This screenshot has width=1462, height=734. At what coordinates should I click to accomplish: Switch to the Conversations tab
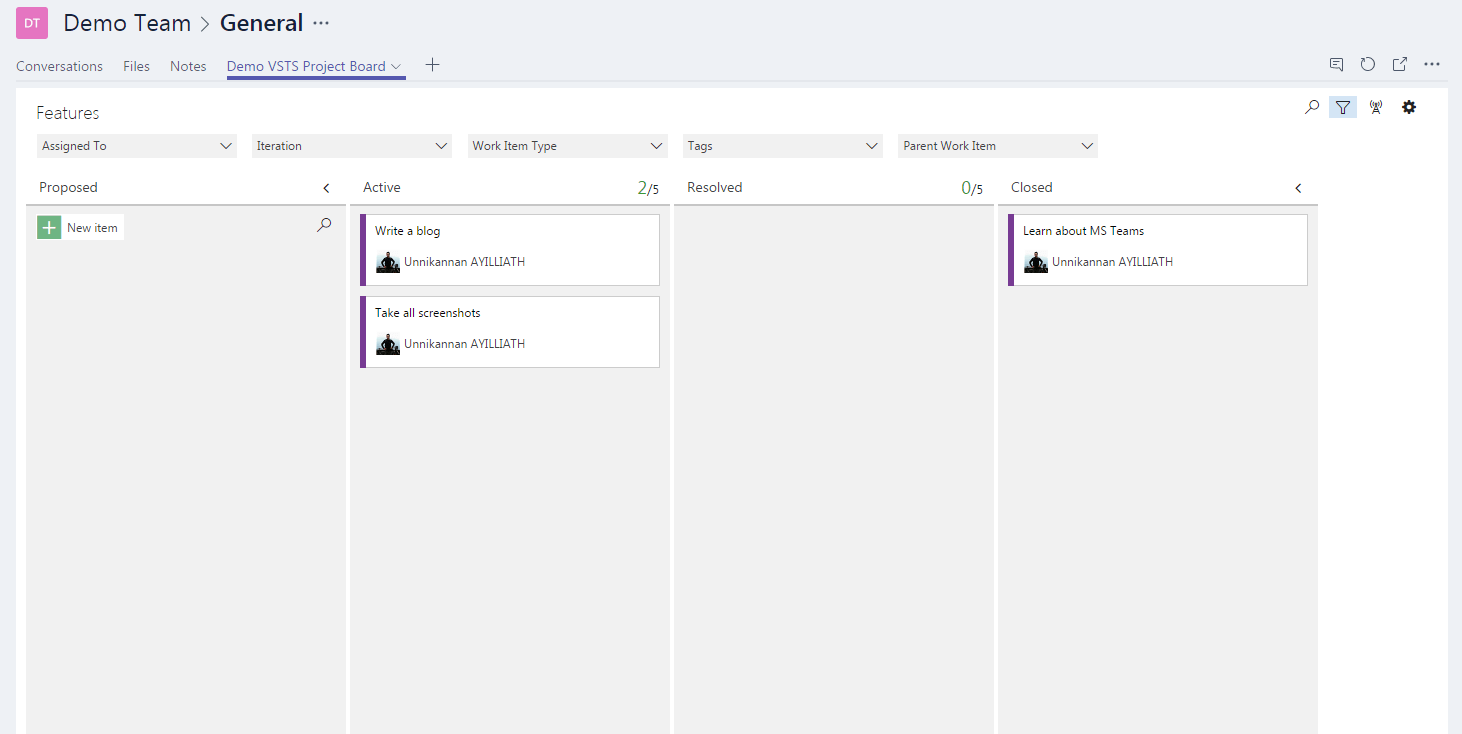click(59, 66)
